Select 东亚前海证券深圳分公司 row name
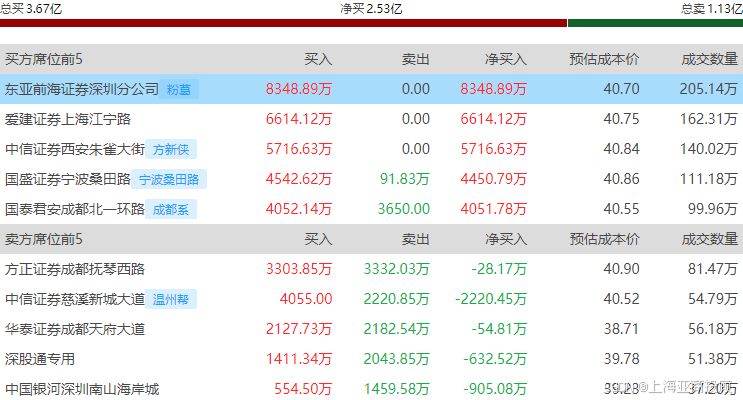The image size is (743, 400). tap(82, 89)
